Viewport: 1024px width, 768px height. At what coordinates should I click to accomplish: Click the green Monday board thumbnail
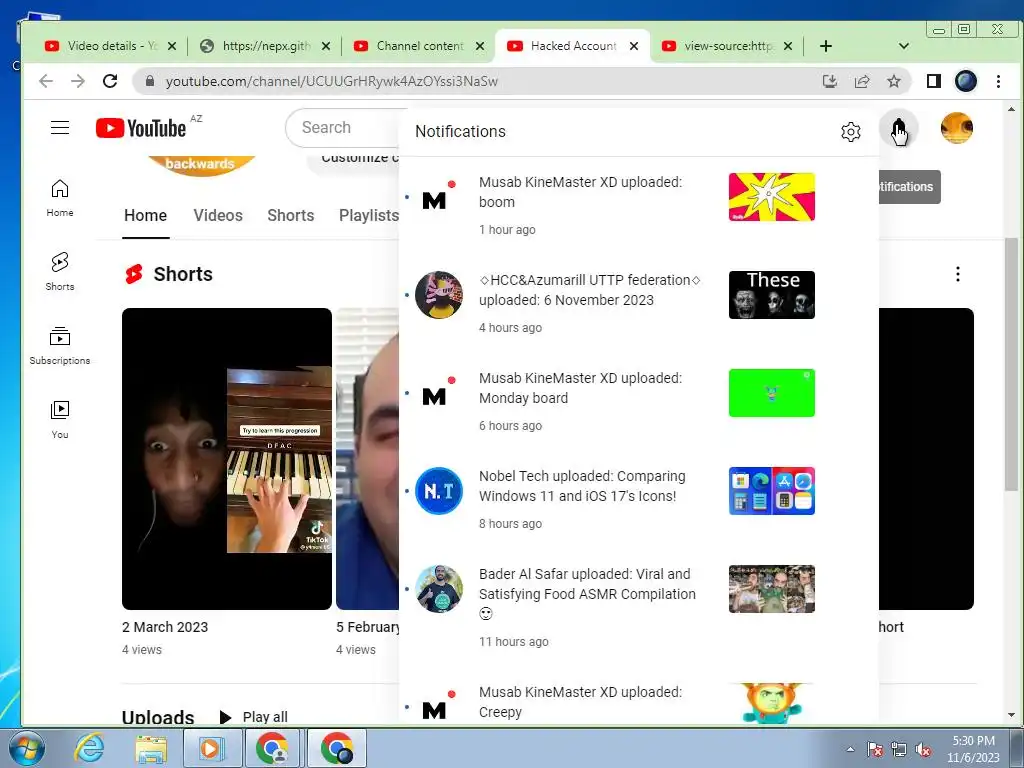coord(771,393)
